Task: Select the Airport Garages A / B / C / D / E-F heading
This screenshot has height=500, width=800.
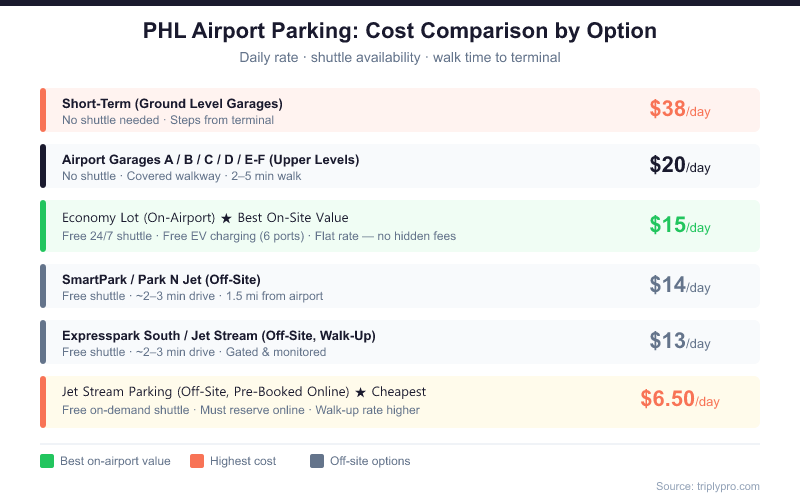Action: pos(210,159)
